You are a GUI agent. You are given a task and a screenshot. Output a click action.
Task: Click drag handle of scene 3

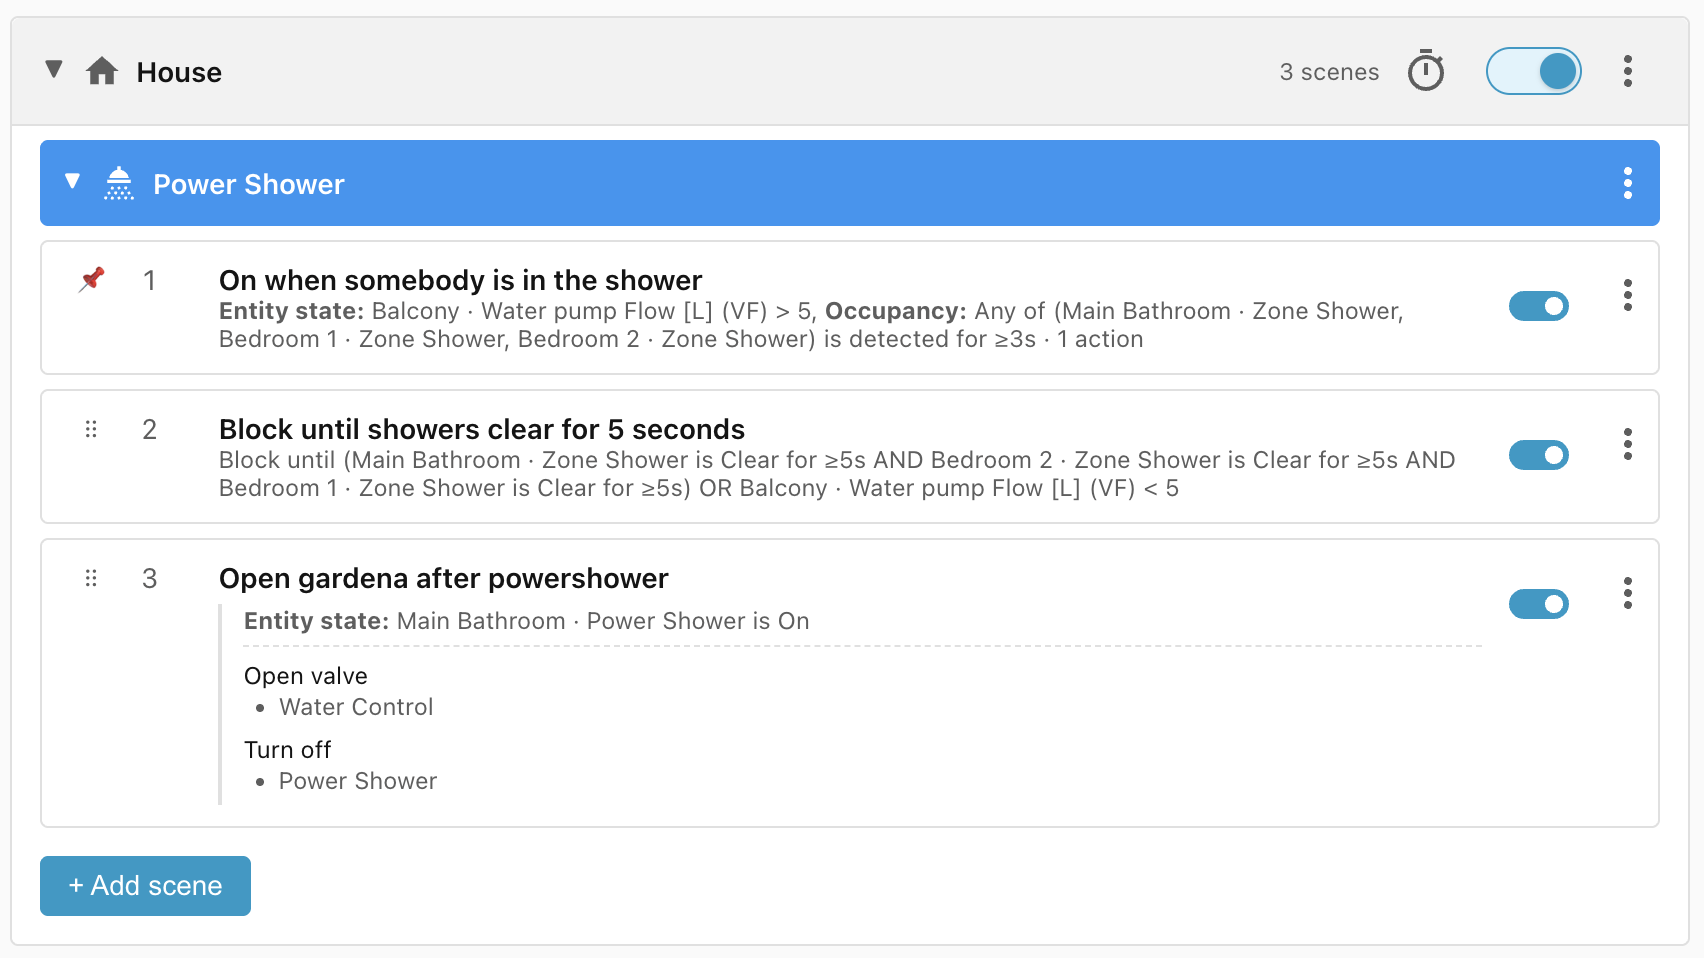click(x=91, y=578)
